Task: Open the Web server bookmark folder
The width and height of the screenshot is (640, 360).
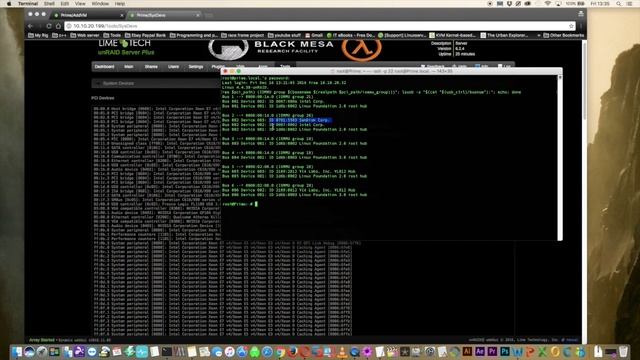Action: (85, 36)
